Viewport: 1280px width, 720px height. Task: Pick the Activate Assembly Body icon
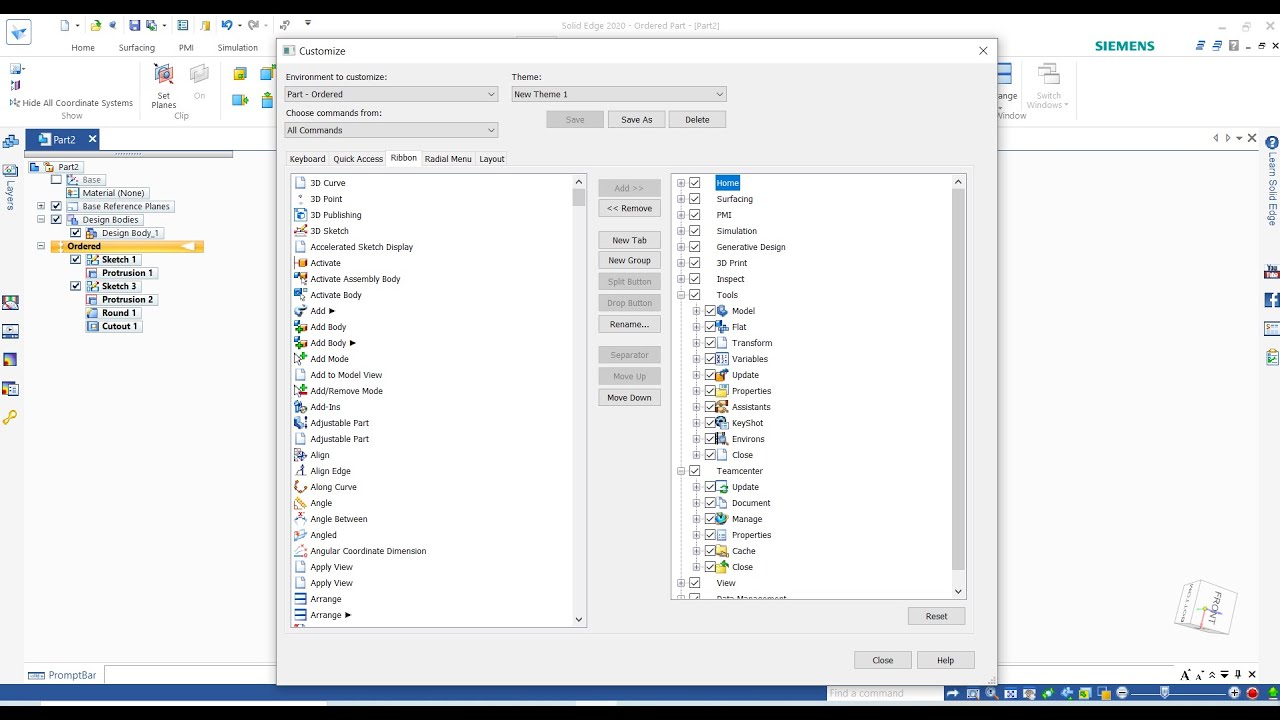tap(300, 279)
